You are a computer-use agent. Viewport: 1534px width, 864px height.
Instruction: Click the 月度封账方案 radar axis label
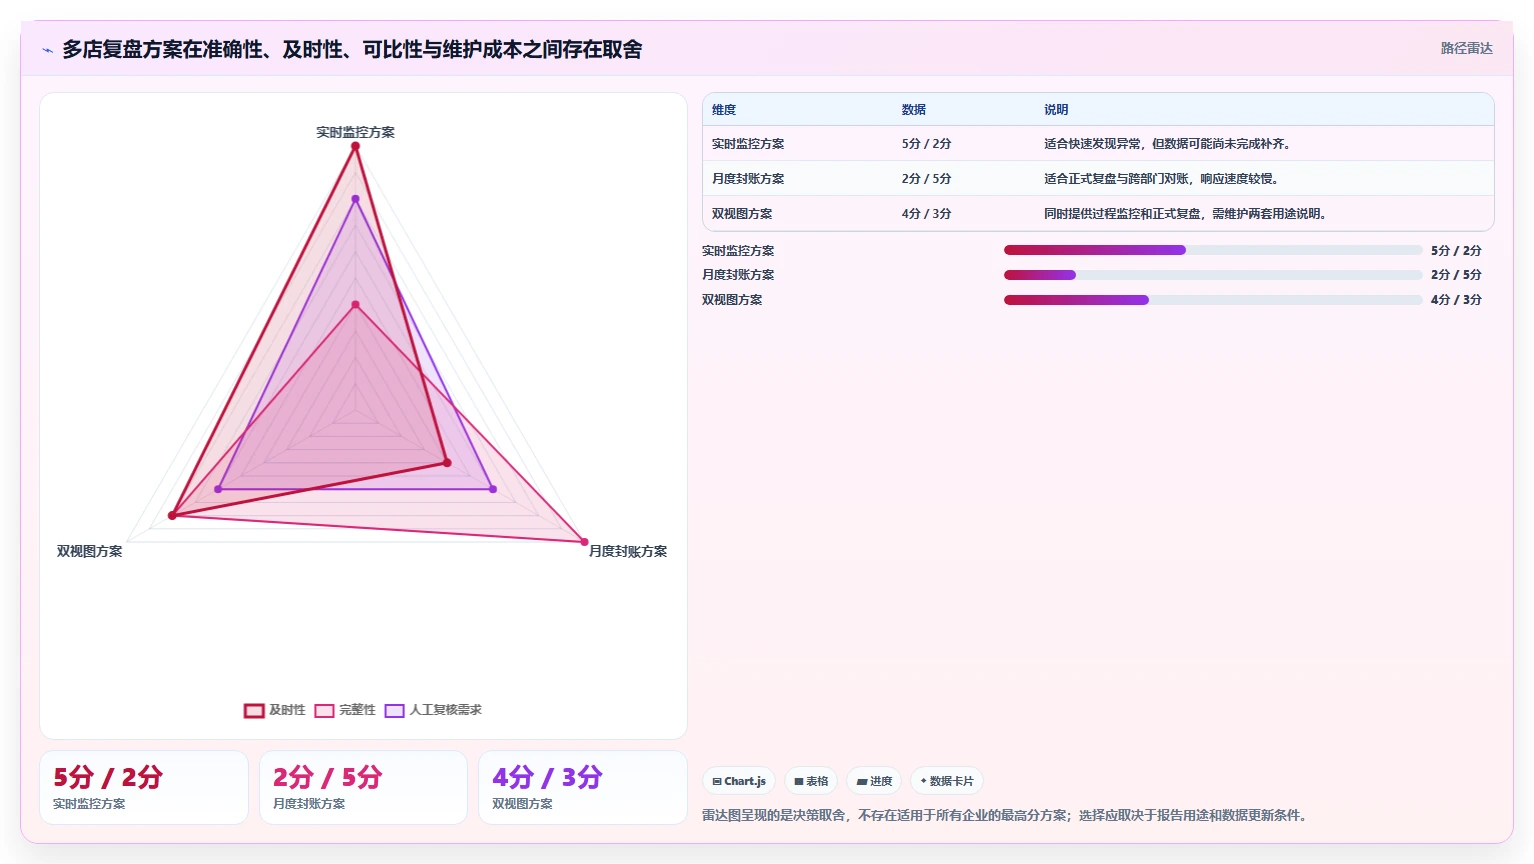point(628,551)
